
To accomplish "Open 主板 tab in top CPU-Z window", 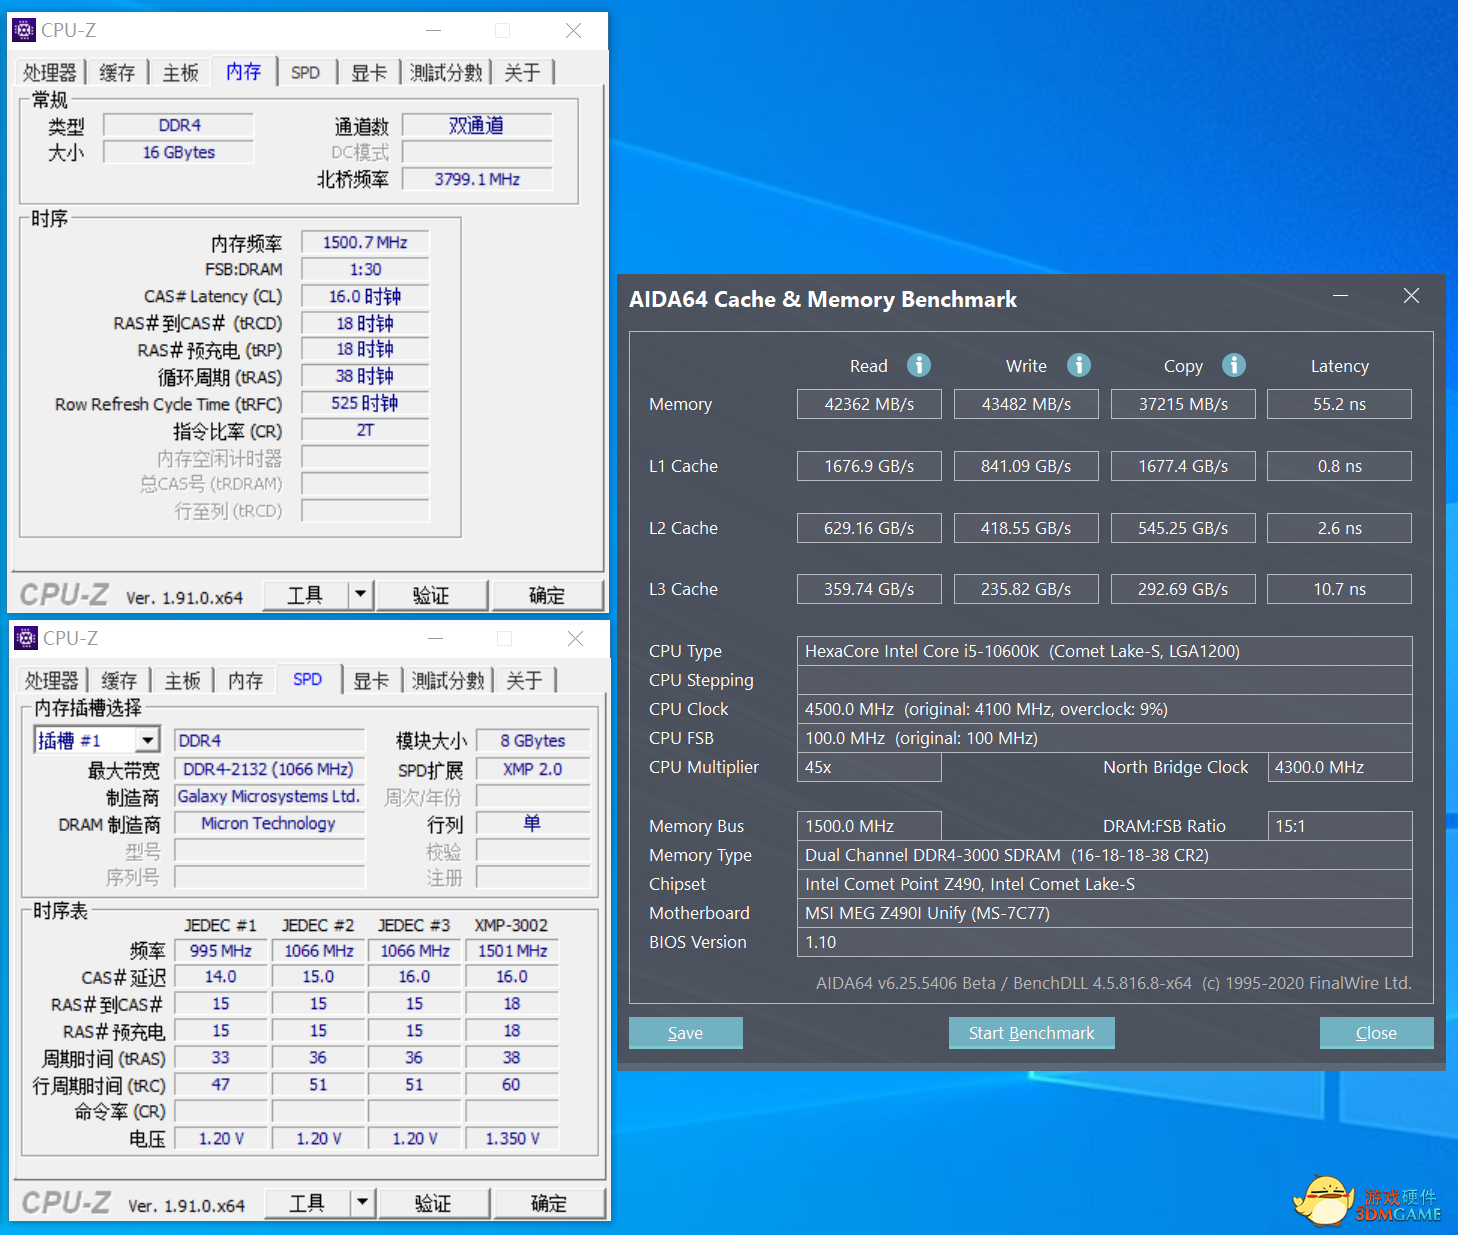I will tap(181, 72).
